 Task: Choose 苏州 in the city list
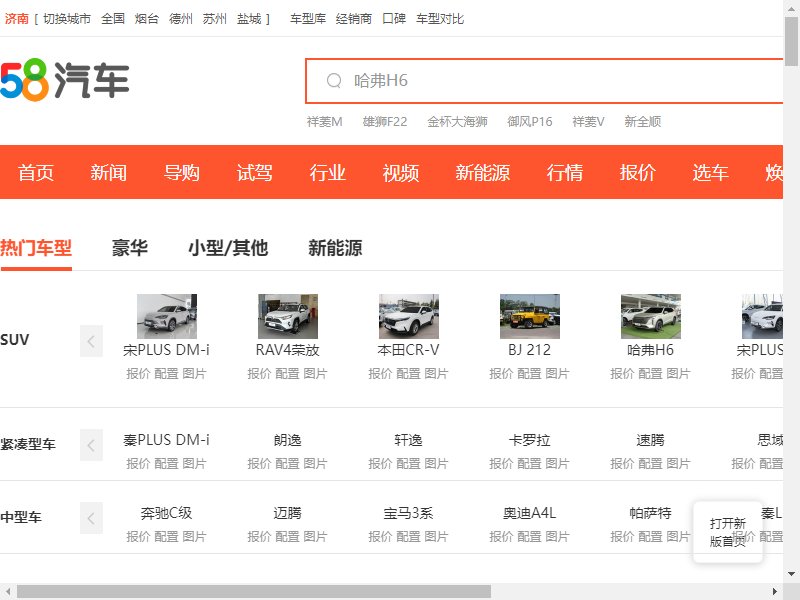[x=215, y=19]
